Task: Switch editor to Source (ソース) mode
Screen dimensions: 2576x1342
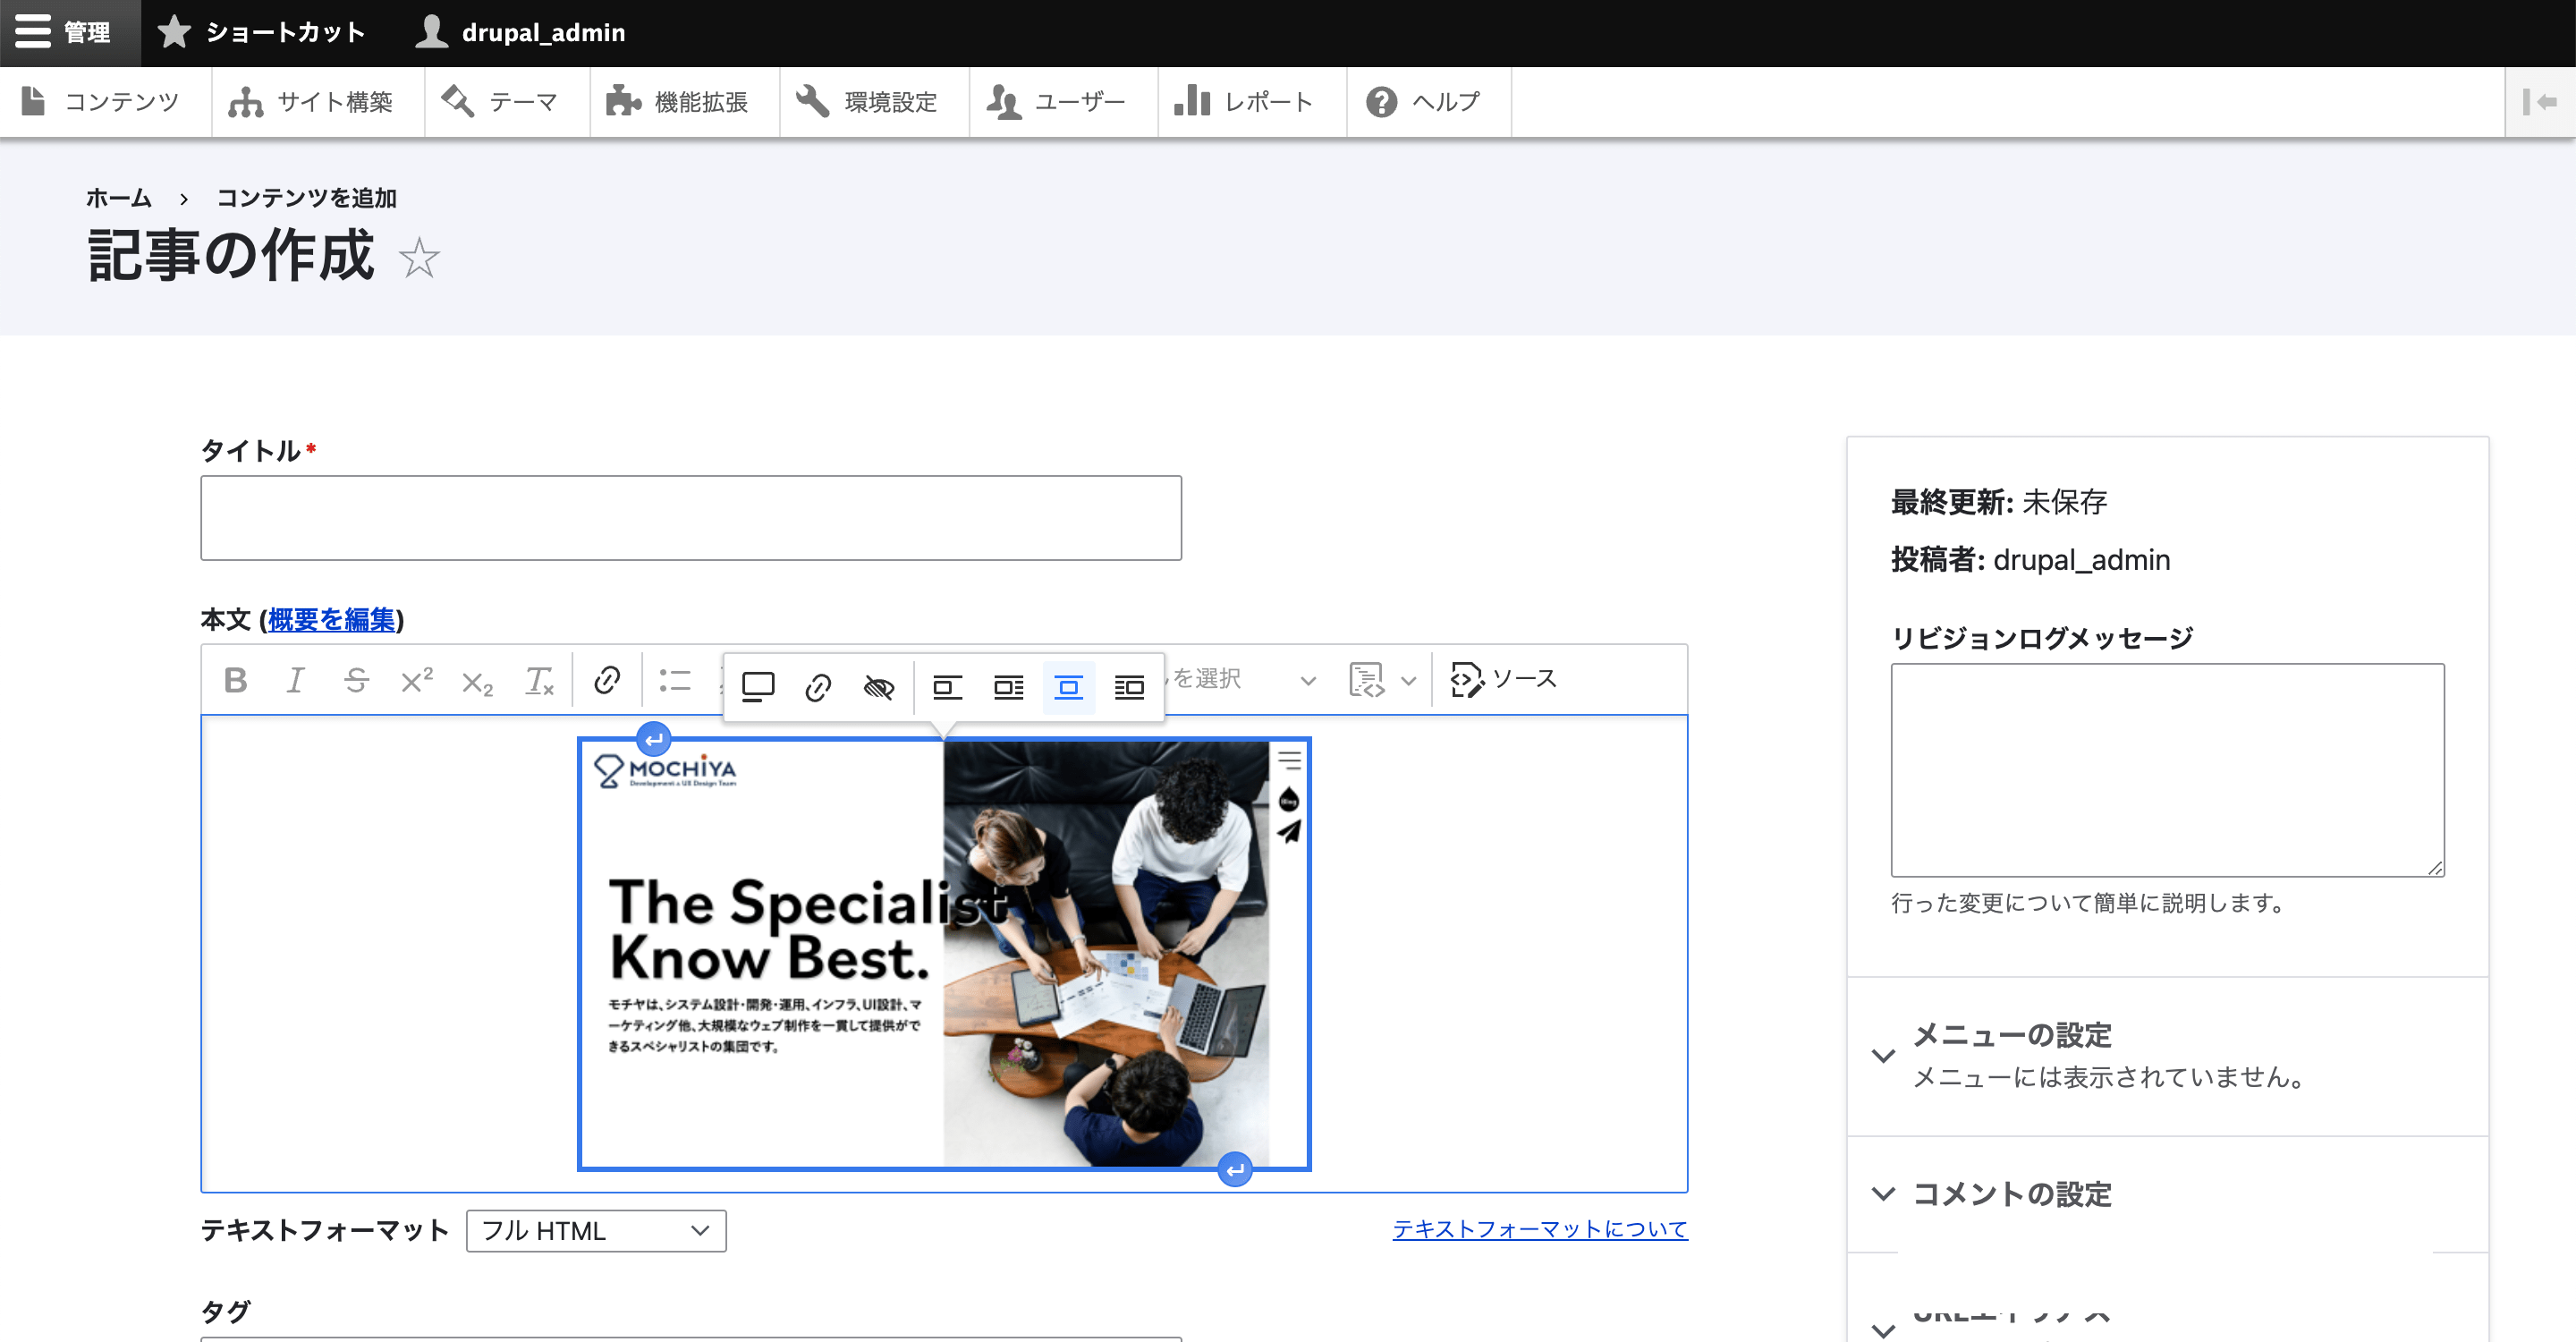Action: coord(1504,680)
